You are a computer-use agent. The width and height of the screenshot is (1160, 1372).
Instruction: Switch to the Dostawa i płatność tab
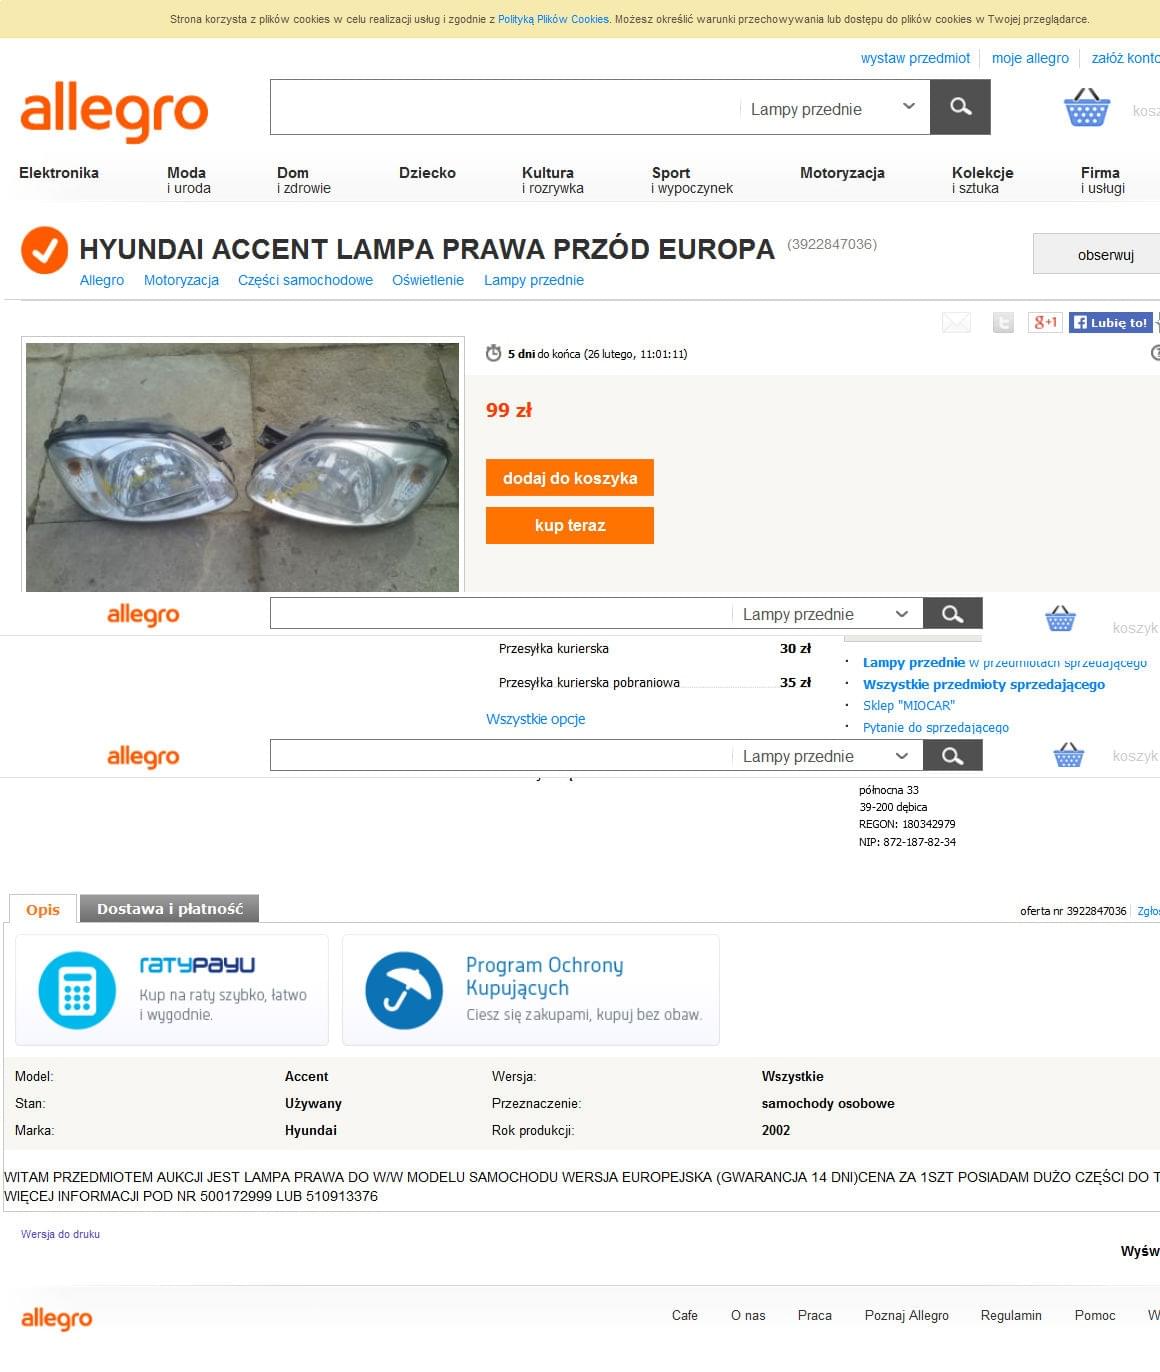point(170,909)
